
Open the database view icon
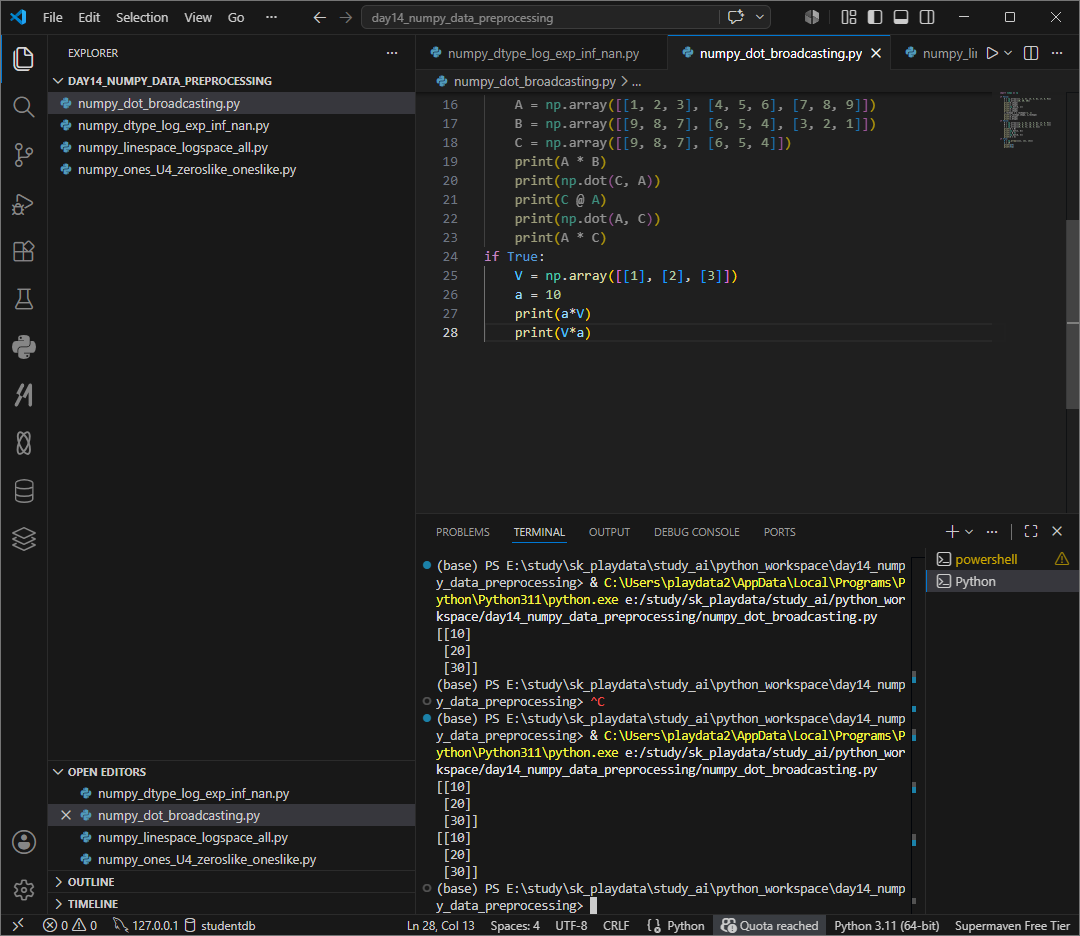click(x=23, y=491)
